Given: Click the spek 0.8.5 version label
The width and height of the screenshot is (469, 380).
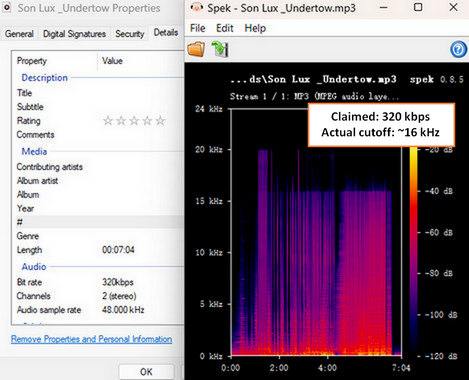Looking at the screenshot, I should point(436,79).
